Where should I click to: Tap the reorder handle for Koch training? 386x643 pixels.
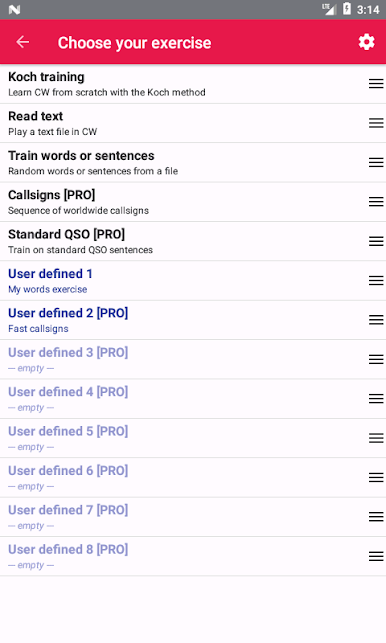376,84
